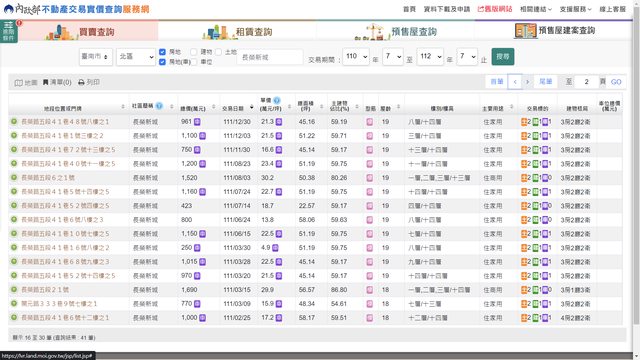Expand green plus icon on 111/12/03 row

(x=14, y=136)
